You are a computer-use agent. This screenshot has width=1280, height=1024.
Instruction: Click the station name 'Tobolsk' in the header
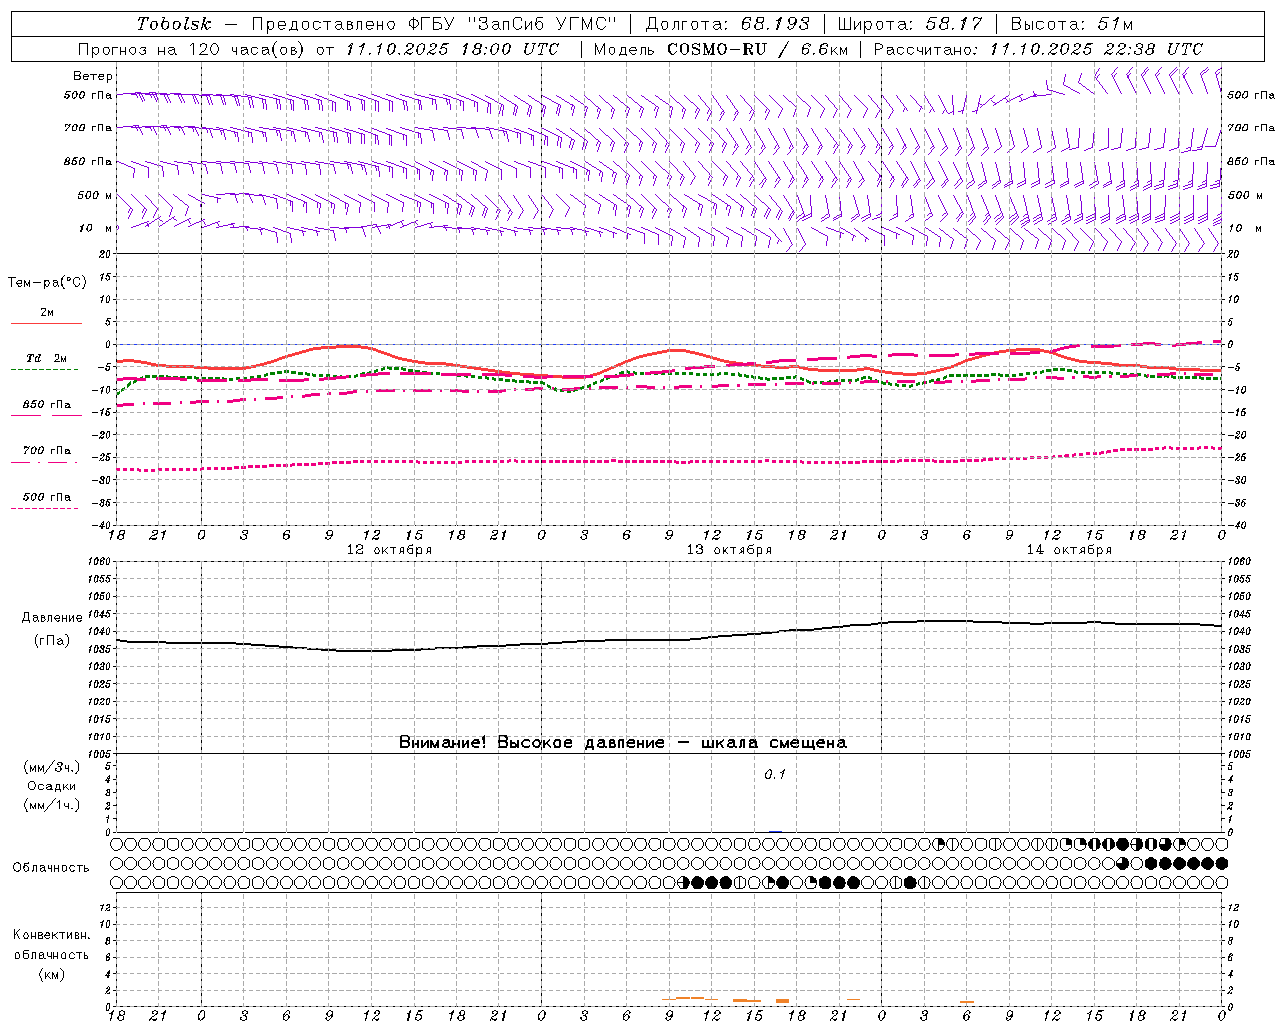coord(174,24)
